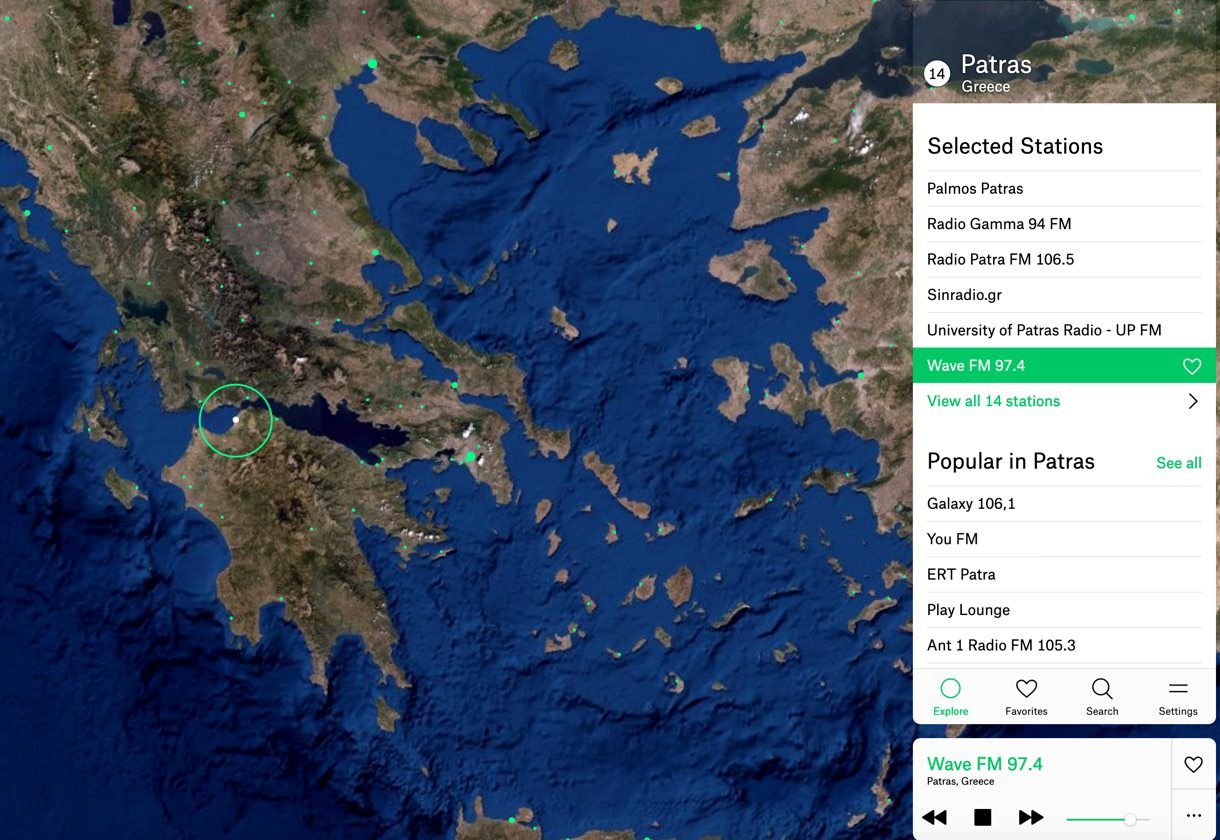
Task: Open the Search tab
Action: [1102, 696]
